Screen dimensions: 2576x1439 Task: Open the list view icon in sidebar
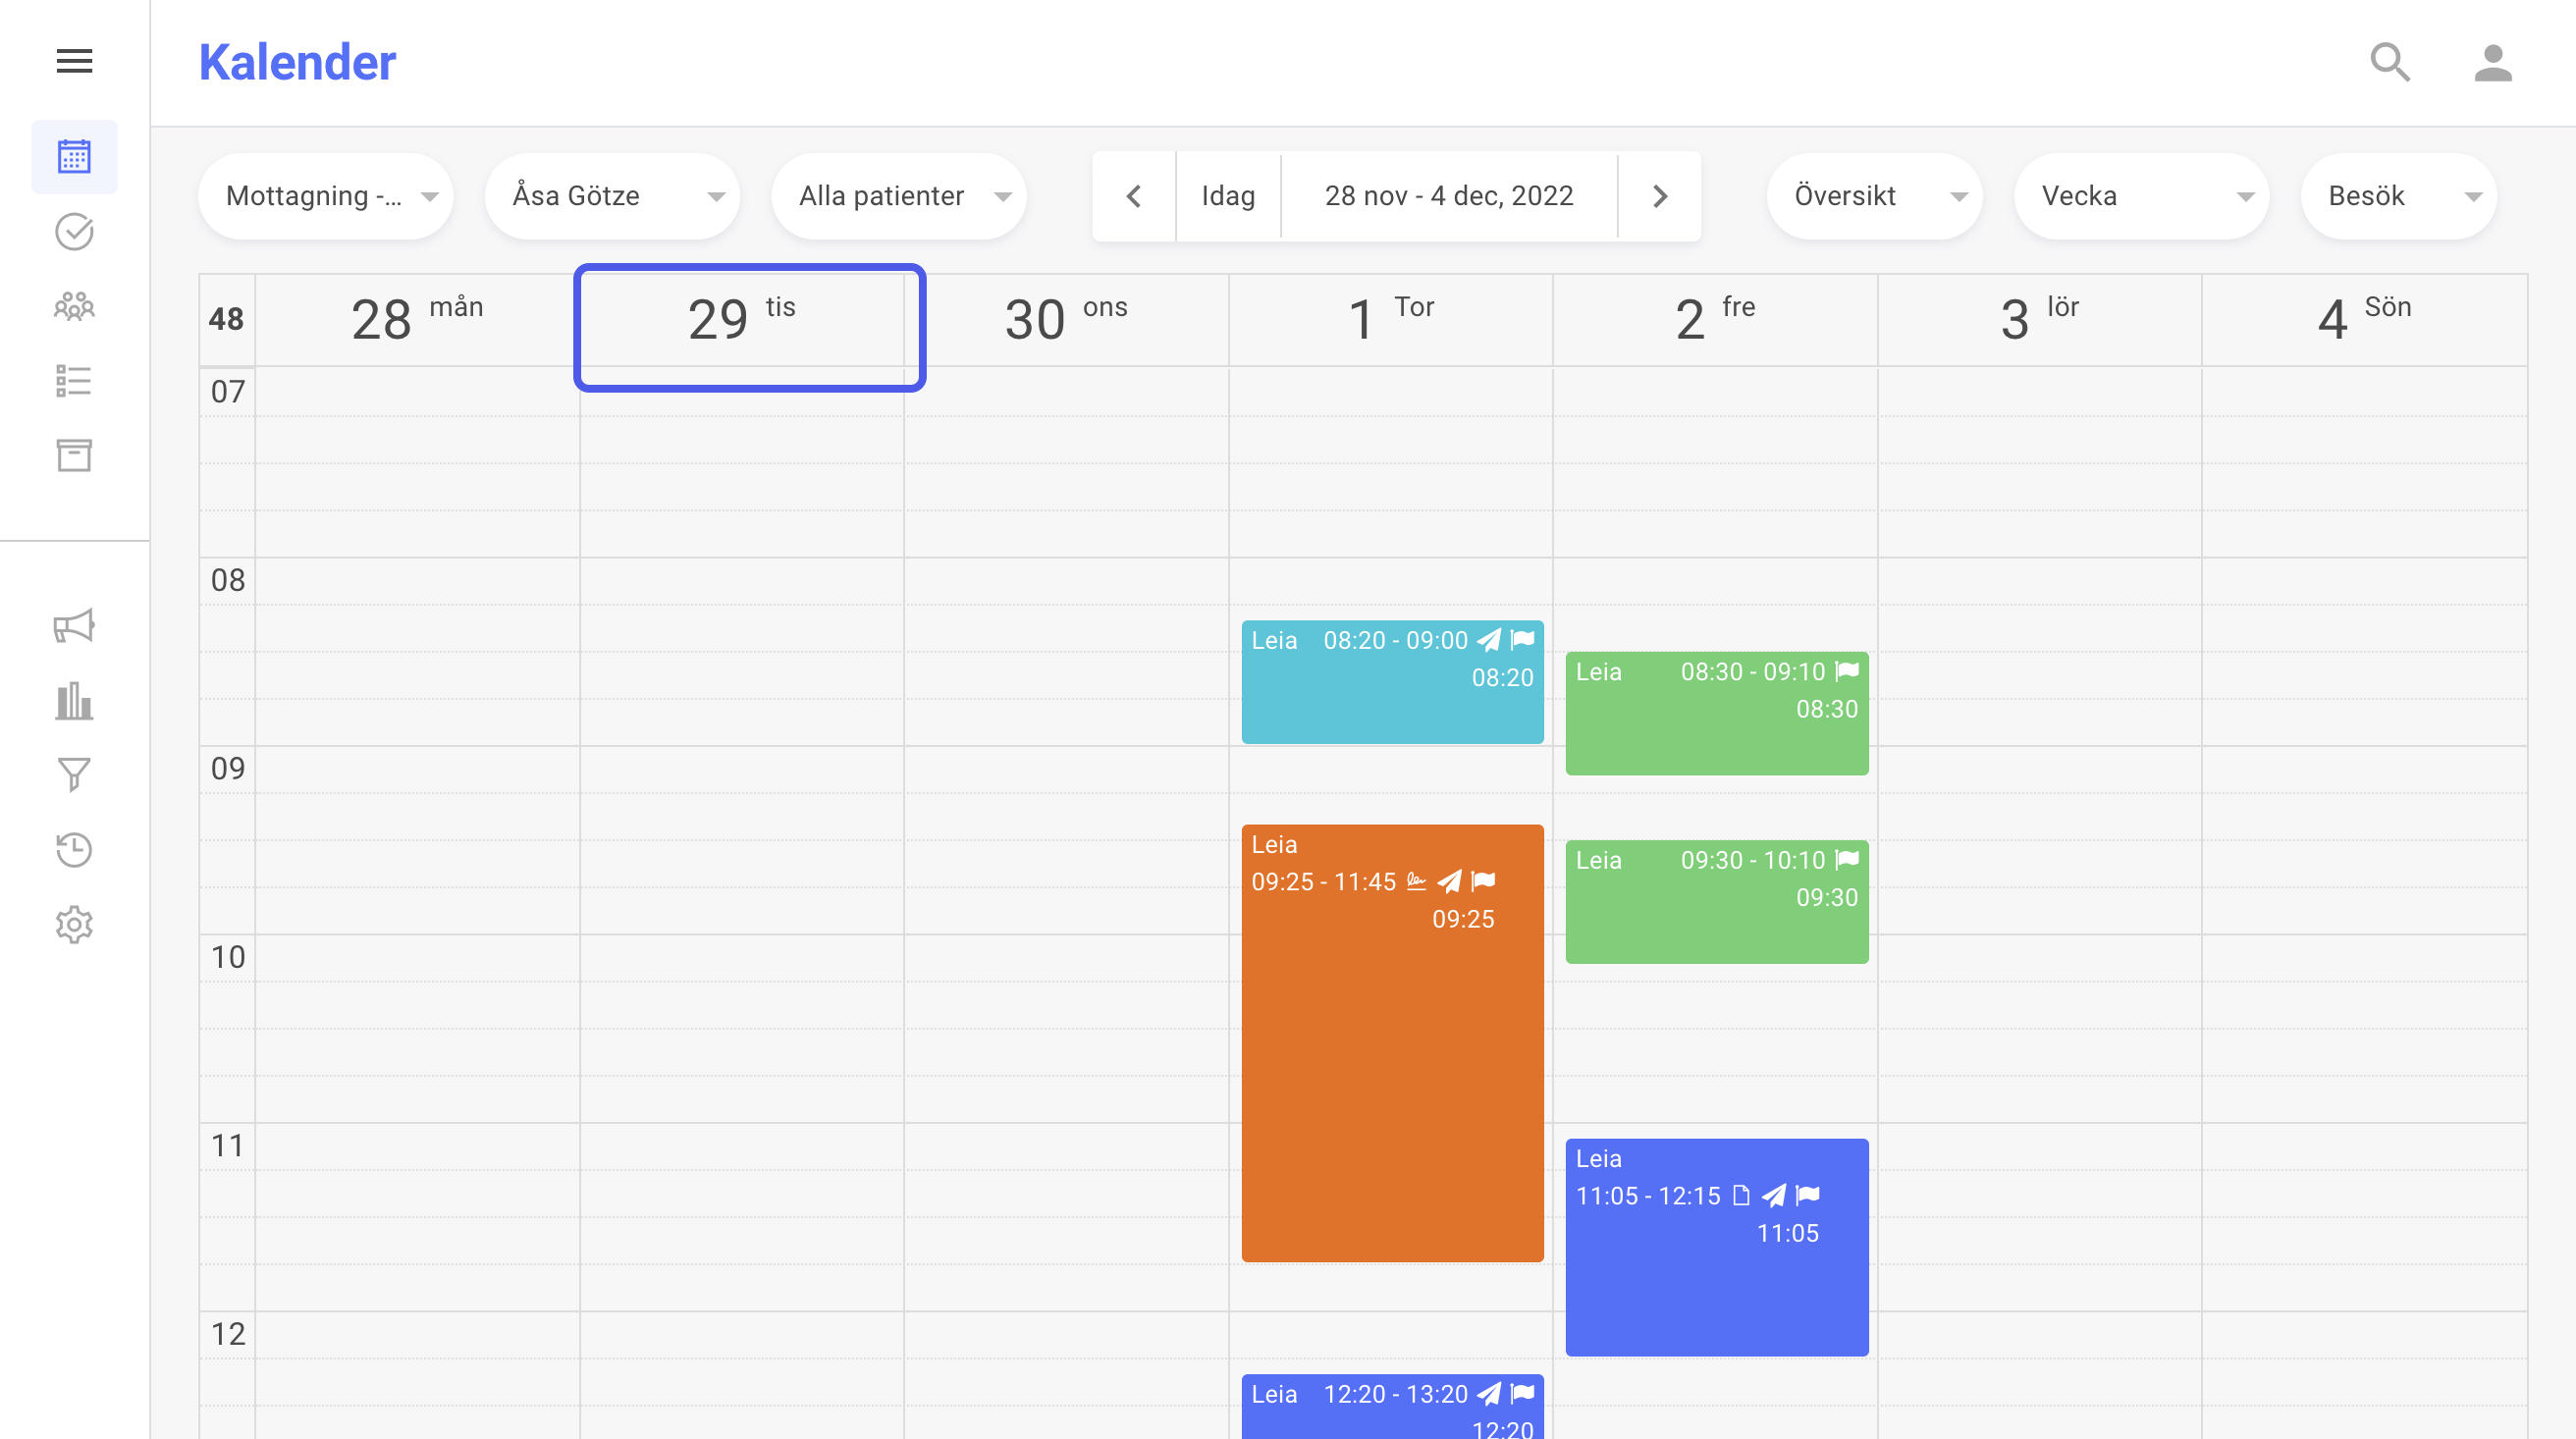pos(74,381)
